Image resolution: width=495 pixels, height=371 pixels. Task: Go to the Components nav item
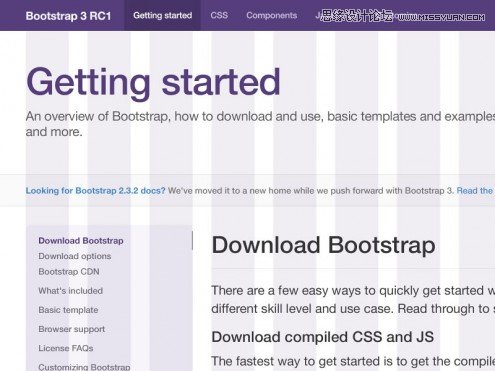[272, 15]
